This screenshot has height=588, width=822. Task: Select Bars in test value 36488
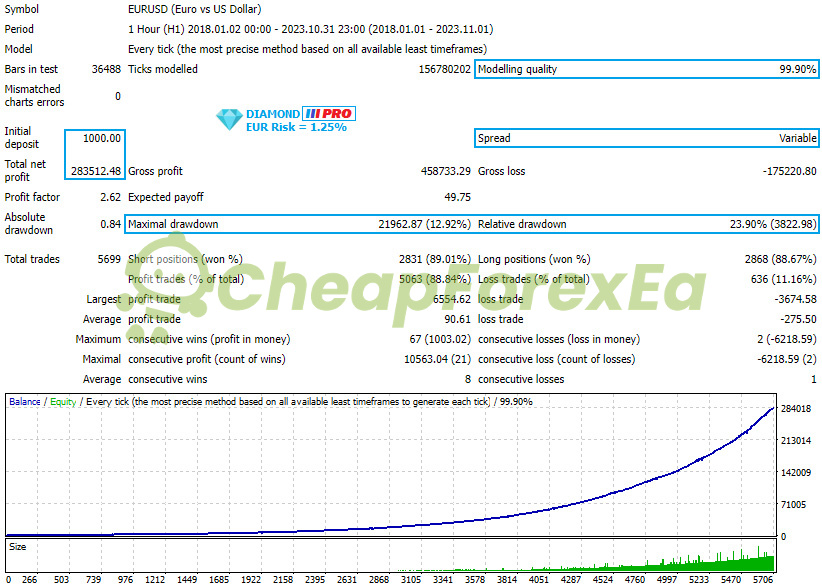tap(106, 69)
